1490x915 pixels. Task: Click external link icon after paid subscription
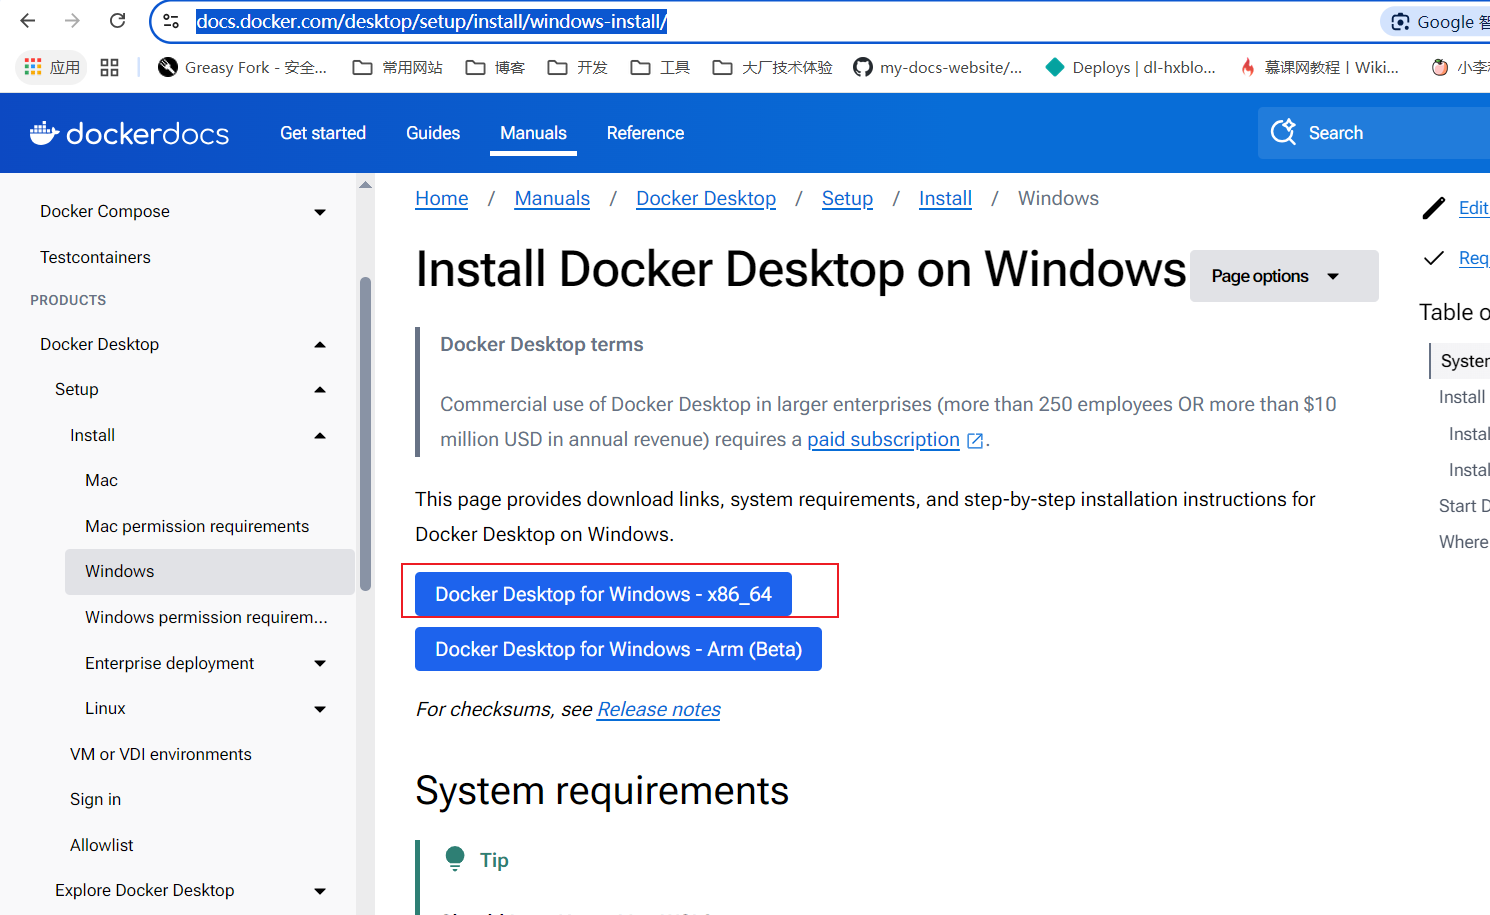coord(975,440)
